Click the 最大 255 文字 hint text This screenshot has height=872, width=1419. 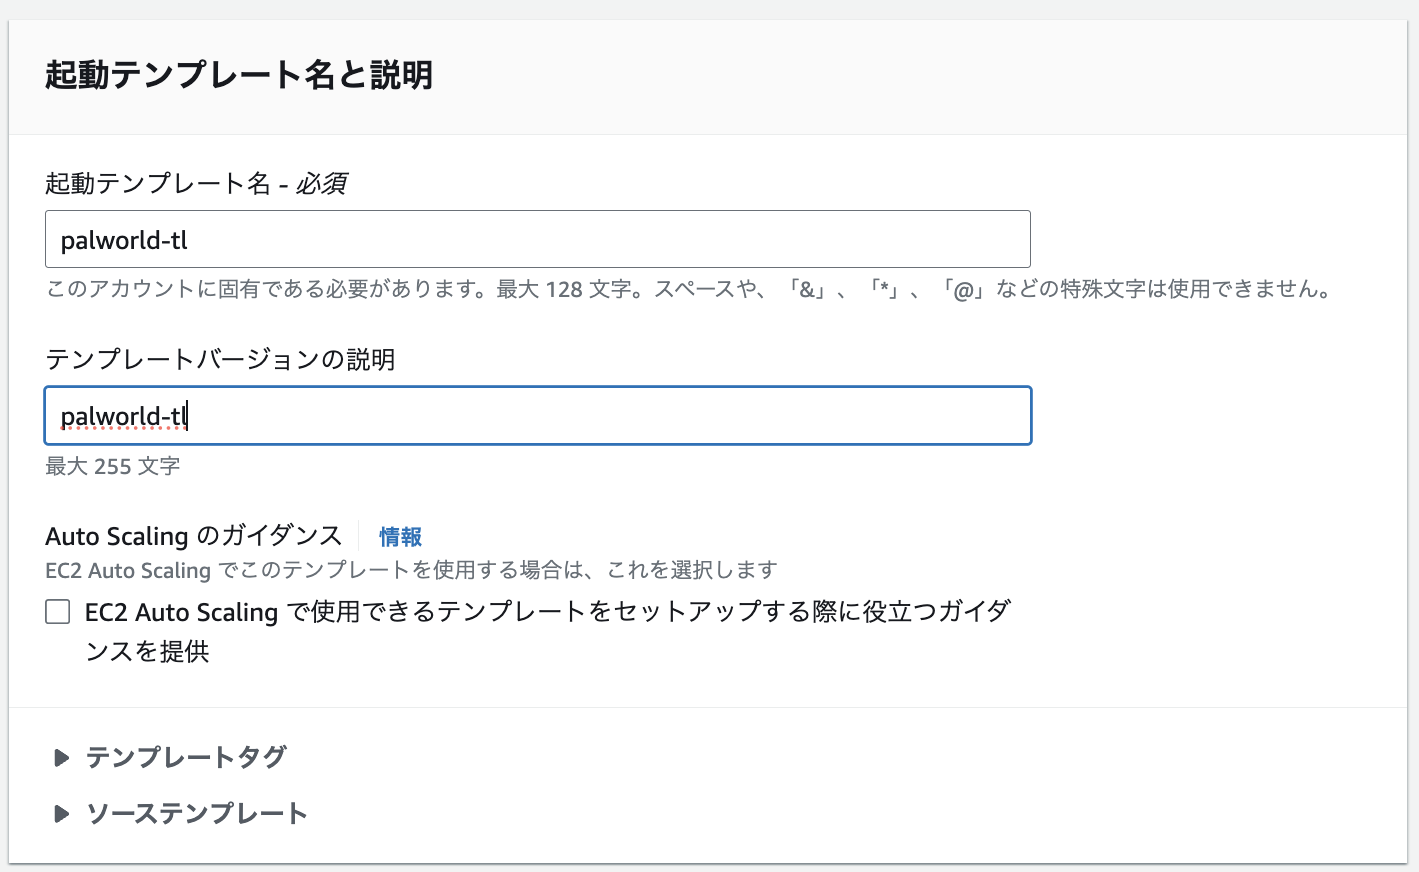(x=113, y=466)
